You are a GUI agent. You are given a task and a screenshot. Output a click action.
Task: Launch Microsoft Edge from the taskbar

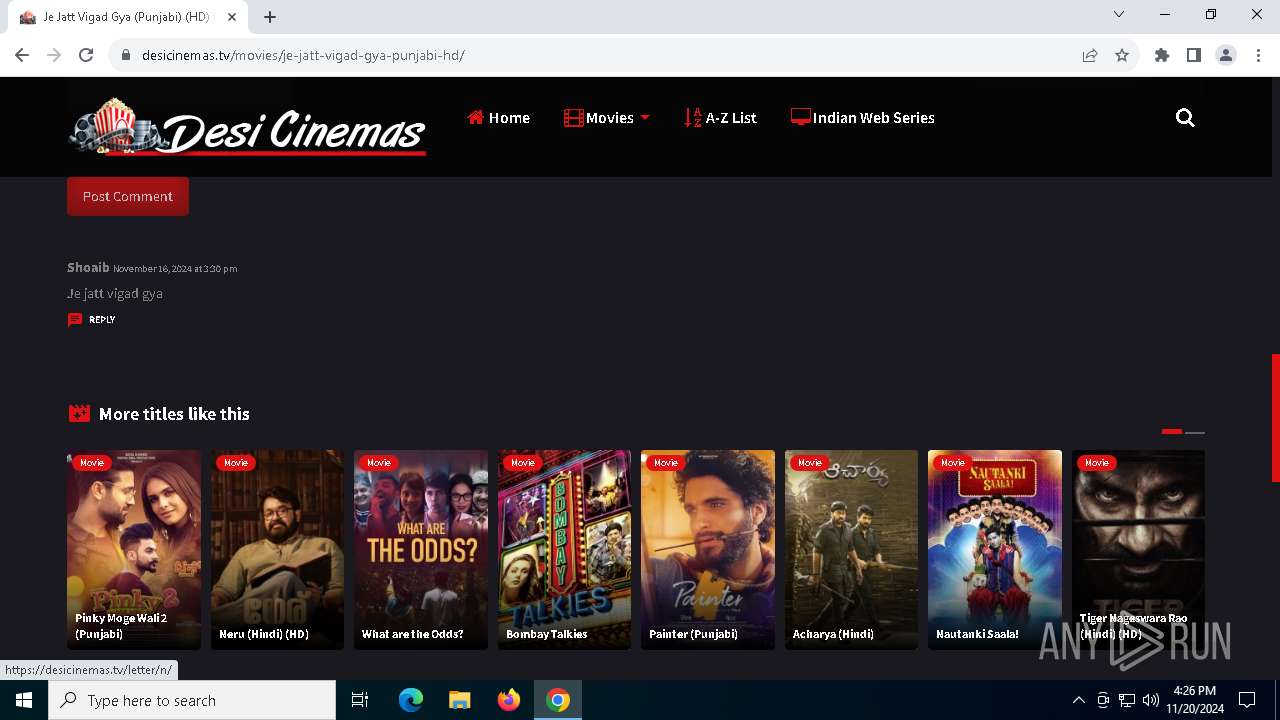[411, 700]
